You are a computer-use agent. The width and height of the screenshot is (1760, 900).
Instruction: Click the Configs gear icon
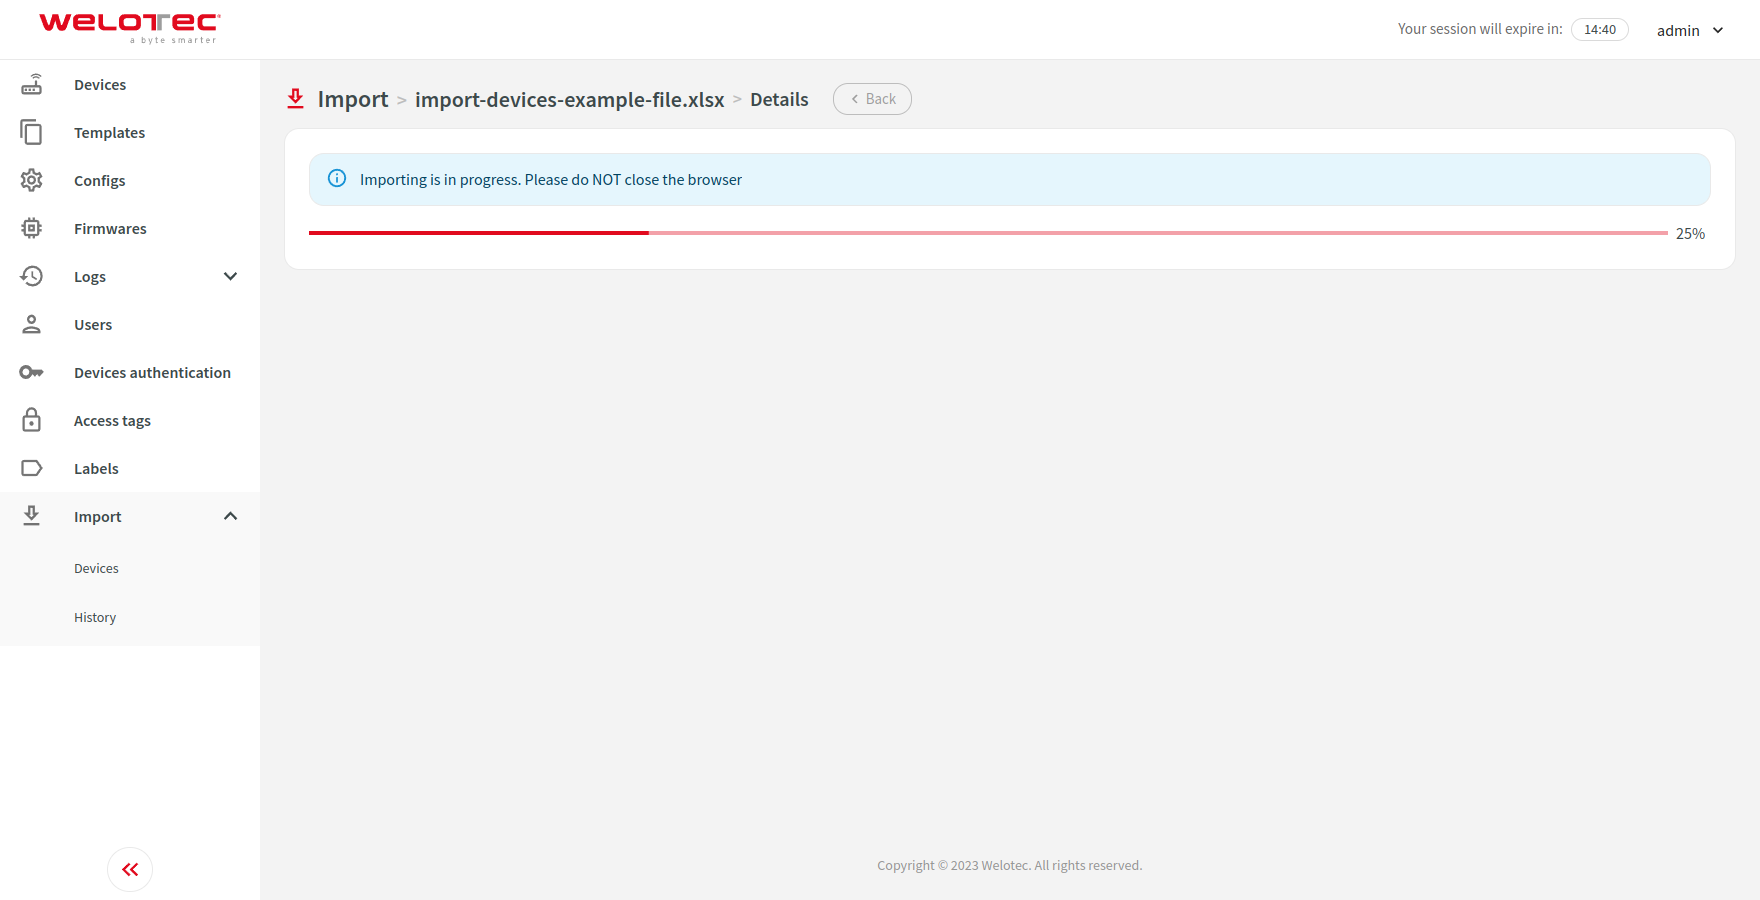coord(32,181)
